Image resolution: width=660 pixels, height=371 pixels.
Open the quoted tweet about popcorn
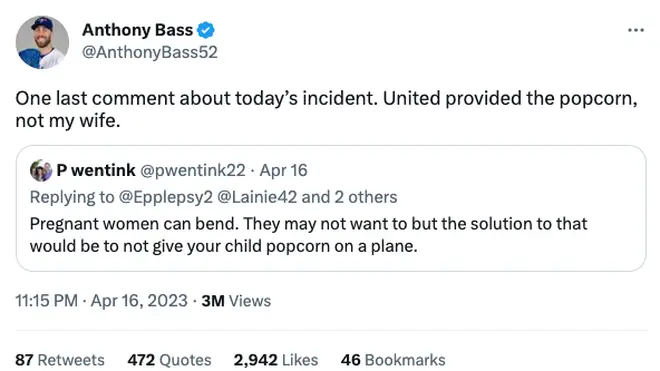[331, 208]
